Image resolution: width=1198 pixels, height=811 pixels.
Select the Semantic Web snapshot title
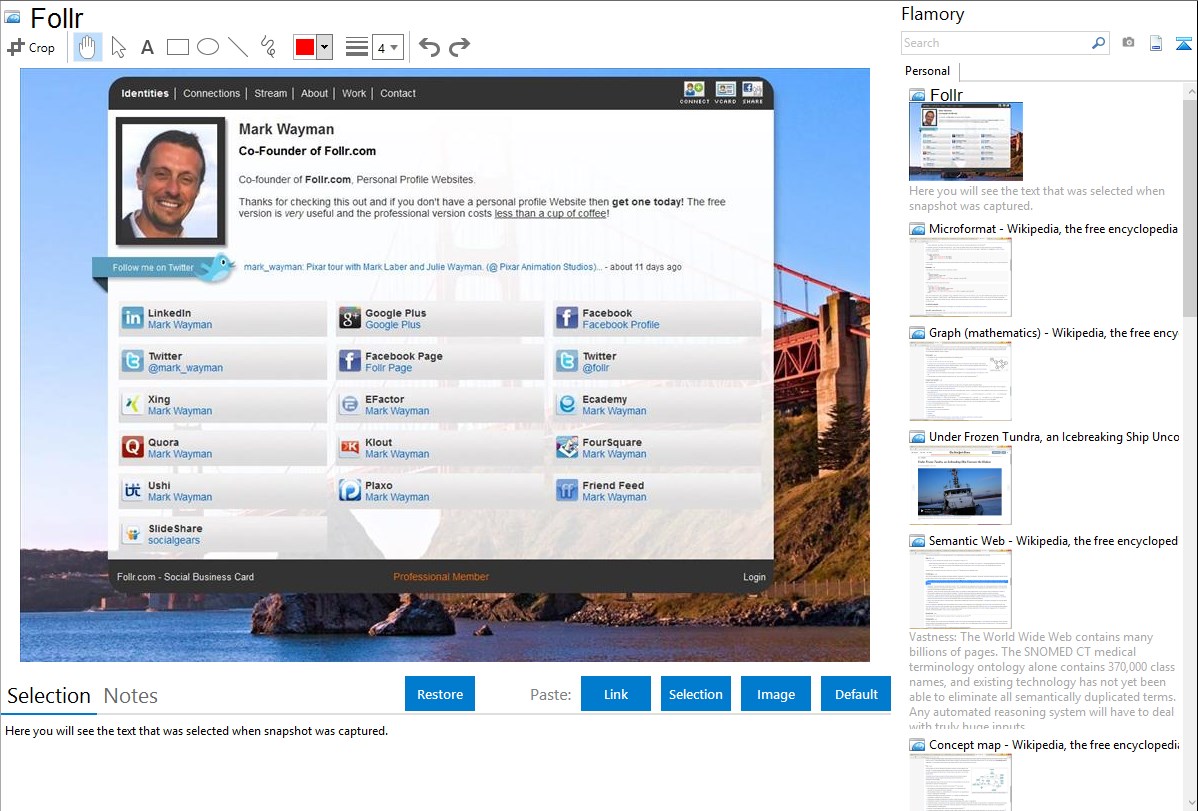point(1053,540)
